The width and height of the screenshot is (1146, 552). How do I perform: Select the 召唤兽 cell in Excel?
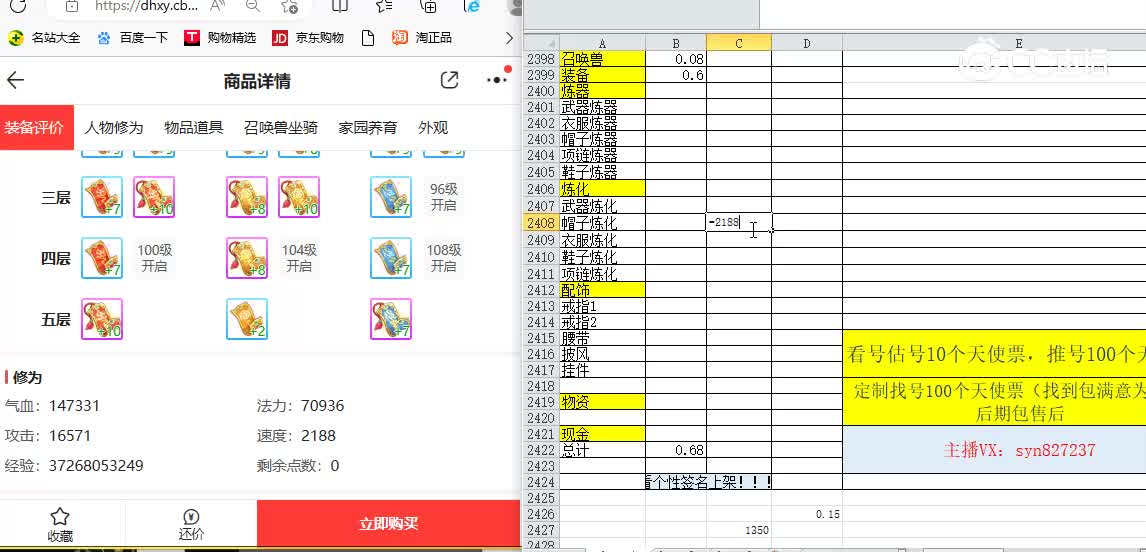tap(602, 58)
